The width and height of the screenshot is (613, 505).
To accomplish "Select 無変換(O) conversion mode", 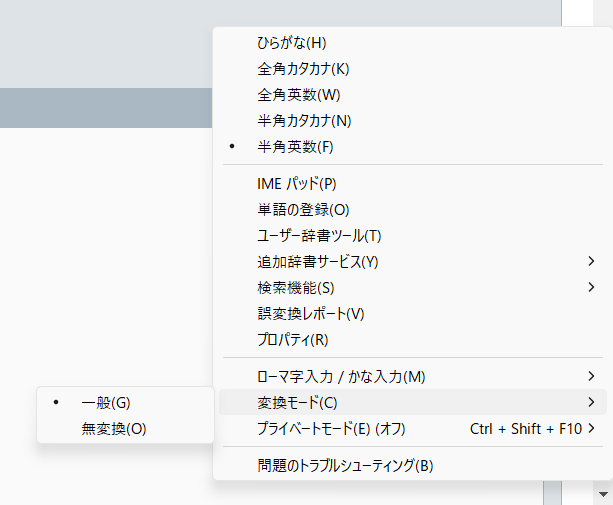I will [x=114, y=429].
